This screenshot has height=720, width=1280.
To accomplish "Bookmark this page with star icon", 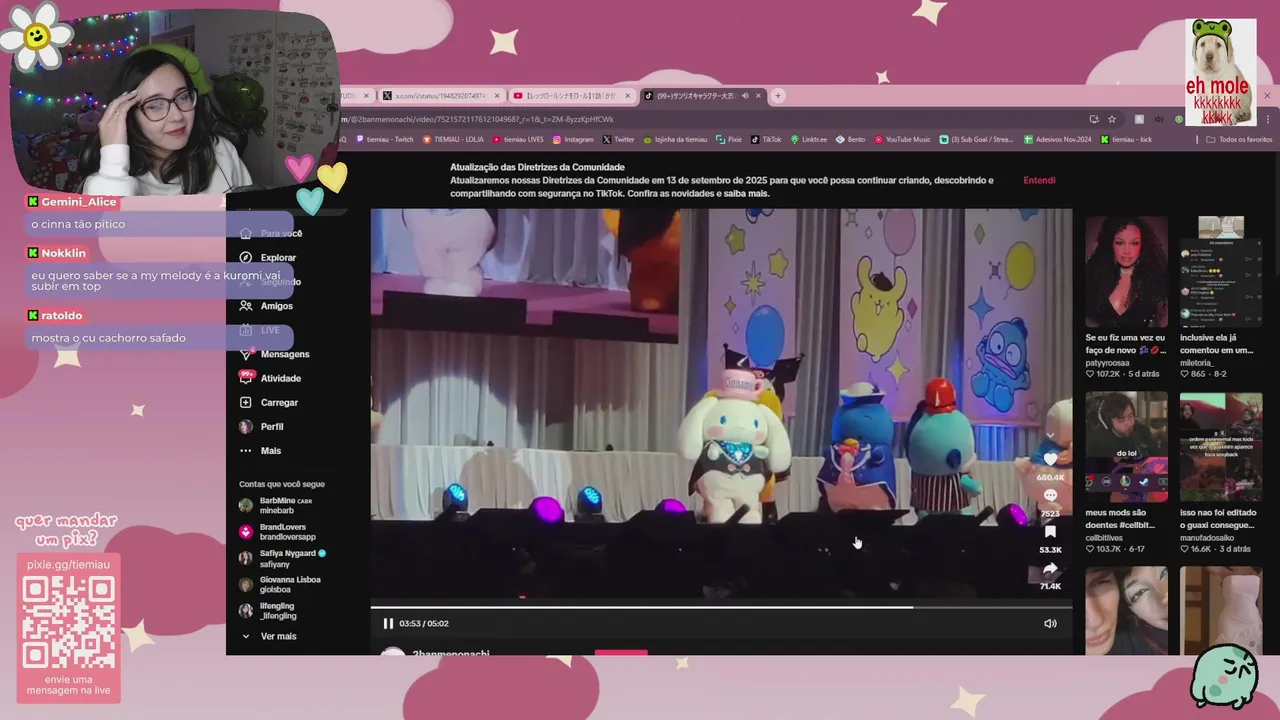I will pos(1112,119).
